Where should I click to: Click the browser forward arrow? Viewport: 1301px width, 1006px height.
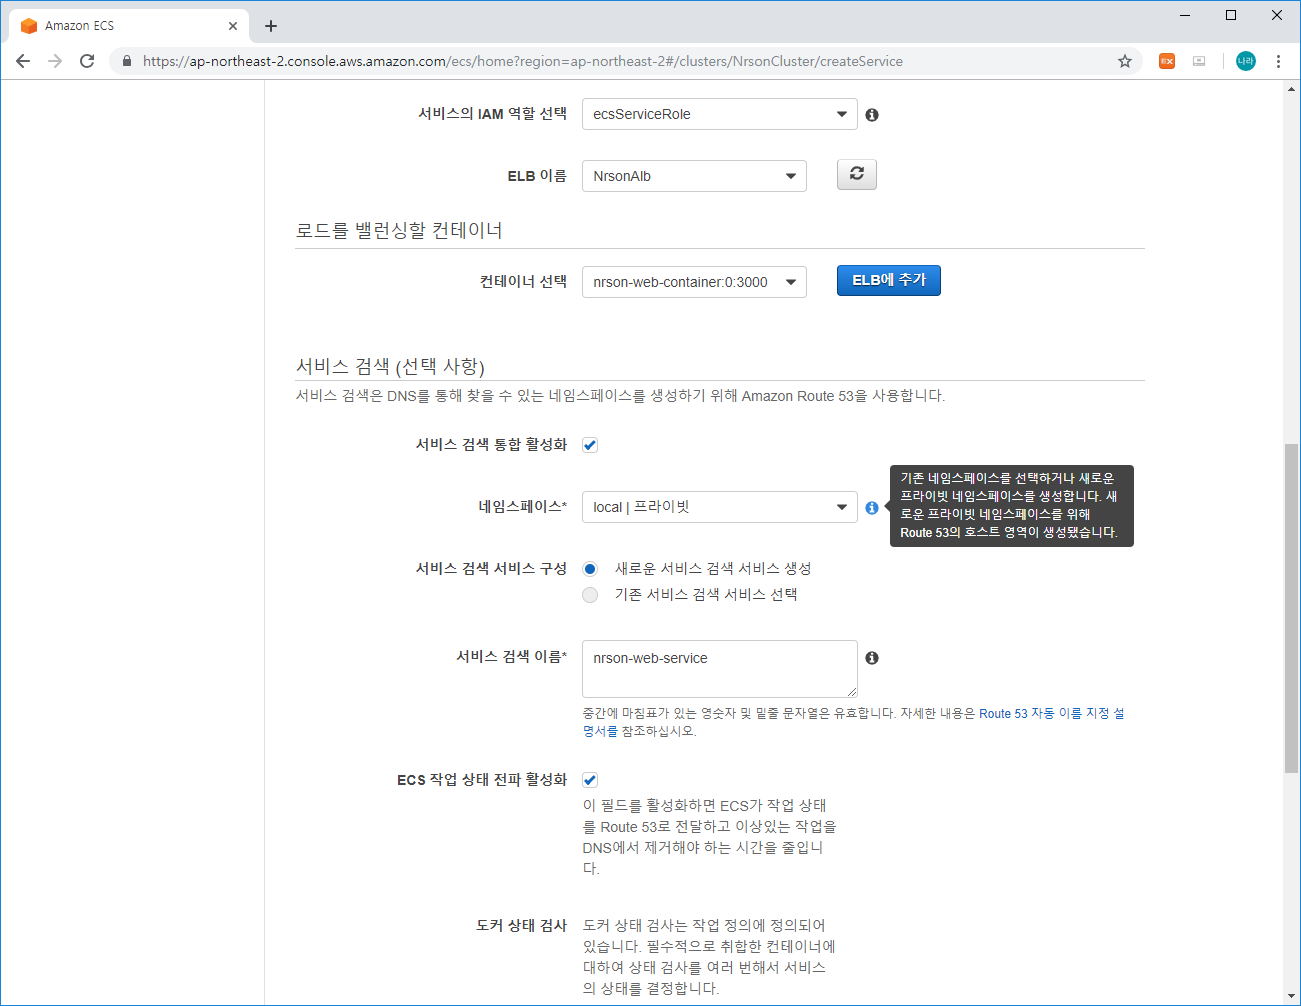(x=55, y=61)
